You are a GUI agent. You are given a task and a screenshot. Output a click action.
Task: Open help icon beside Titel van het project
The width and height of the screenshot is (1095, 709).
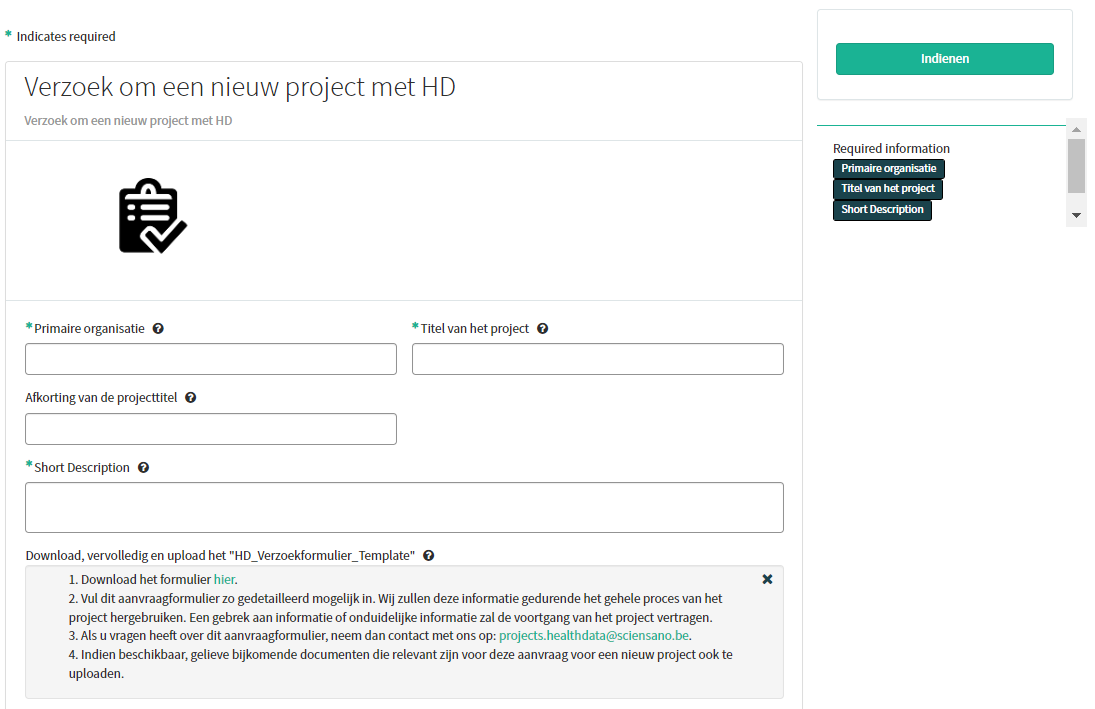pos(542,328)
